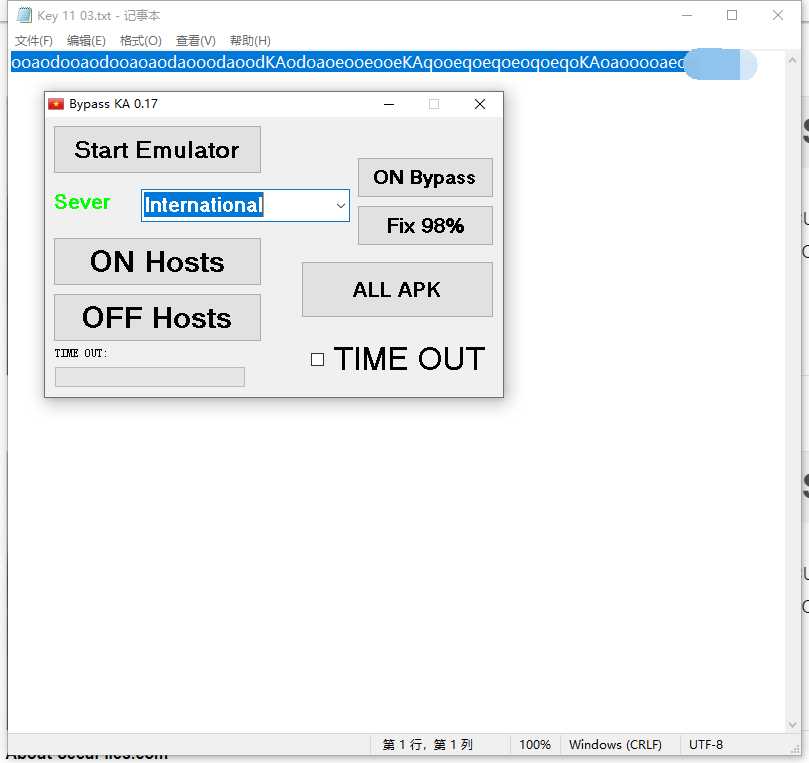Click the TIME OUT text field

click(x=150, y=377)
